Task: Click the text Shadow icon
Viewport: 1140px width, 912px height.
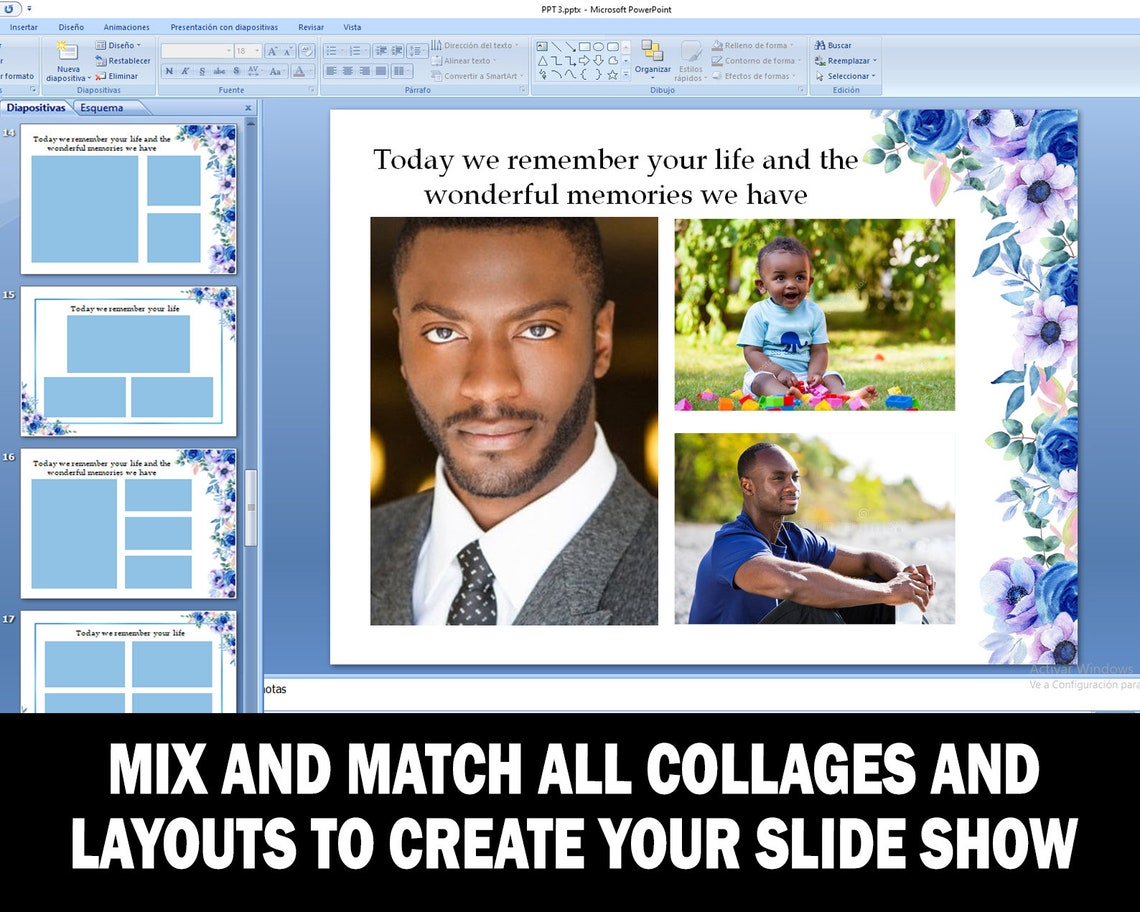Action: [237, 70]
